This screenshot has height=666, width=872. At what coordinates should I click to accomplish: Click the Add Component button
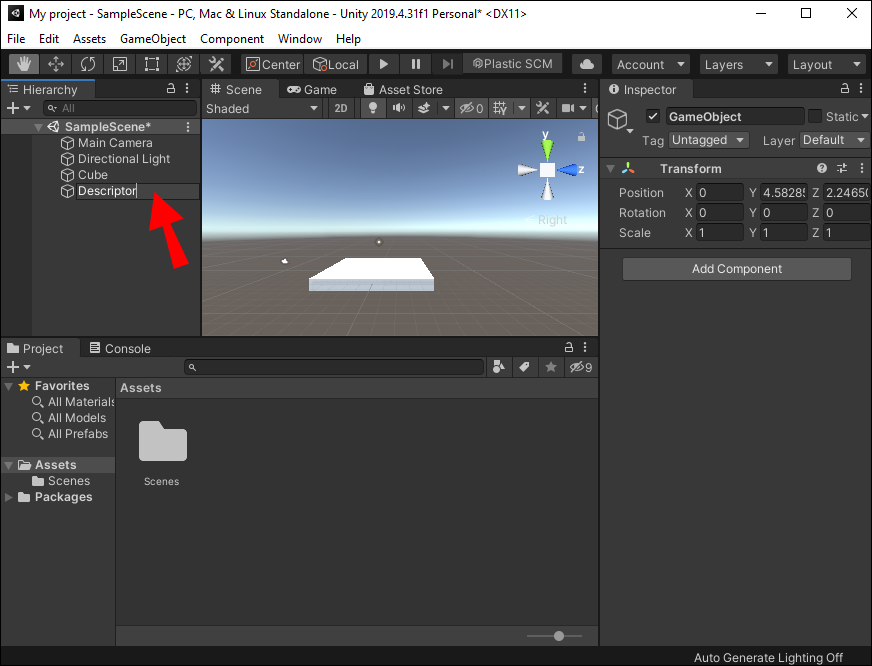point(736,269)
